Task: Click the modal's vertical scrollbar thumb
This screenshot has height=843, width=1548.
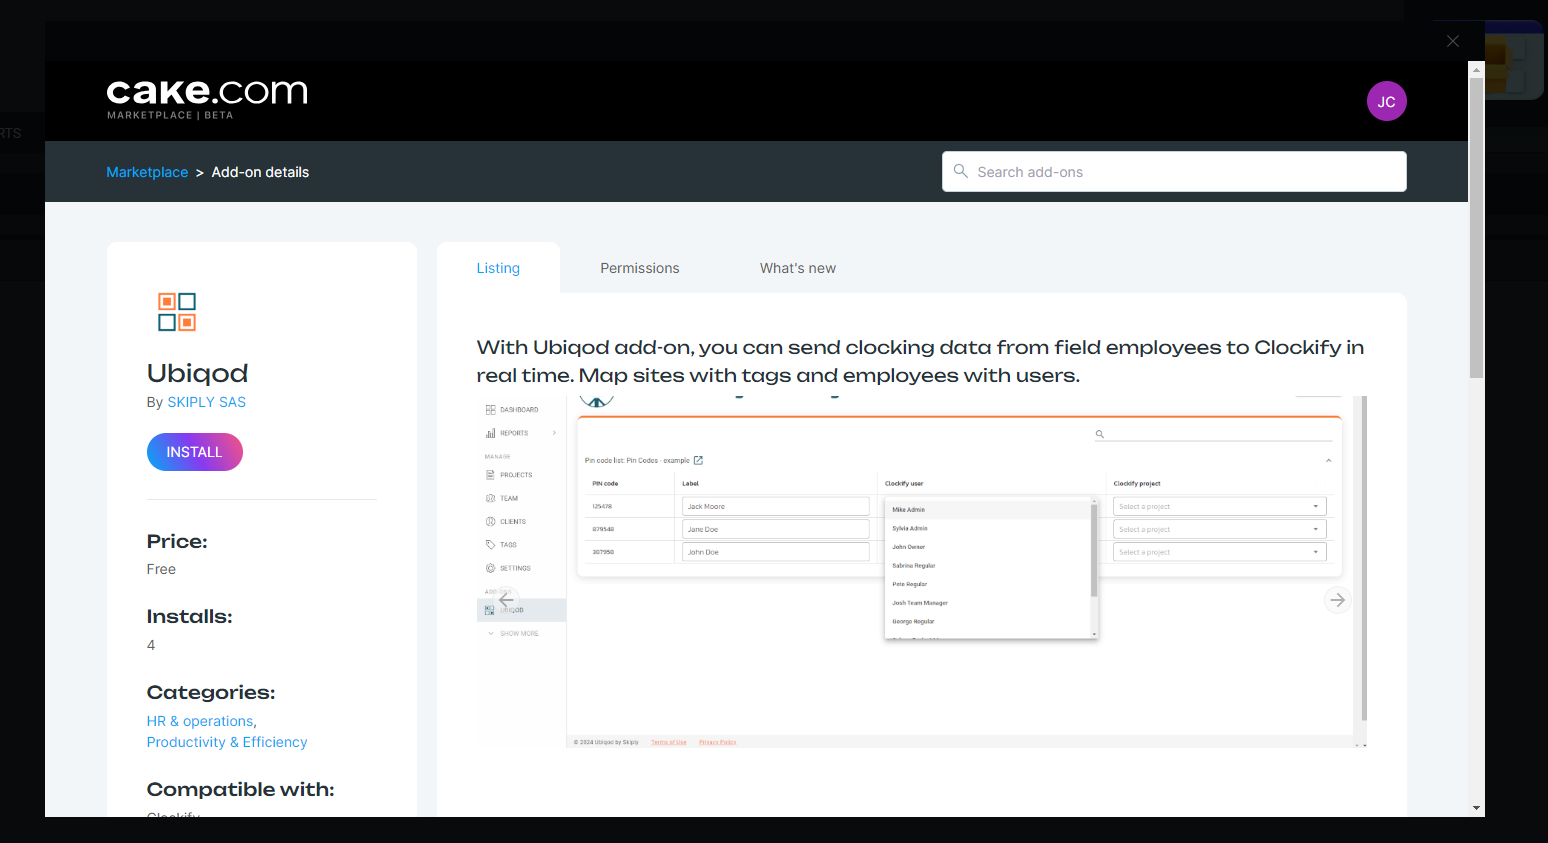Action: (1476, 228)
